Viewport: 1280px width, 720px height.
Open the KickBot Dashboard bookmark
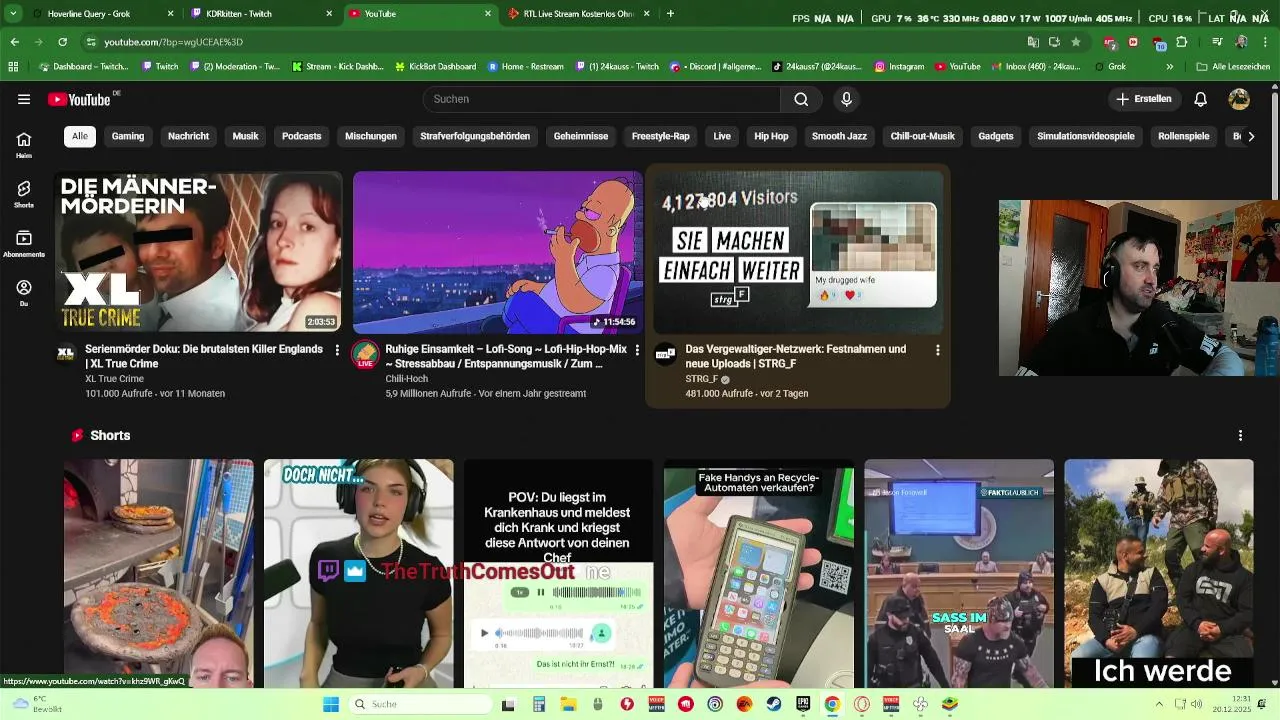435,67
